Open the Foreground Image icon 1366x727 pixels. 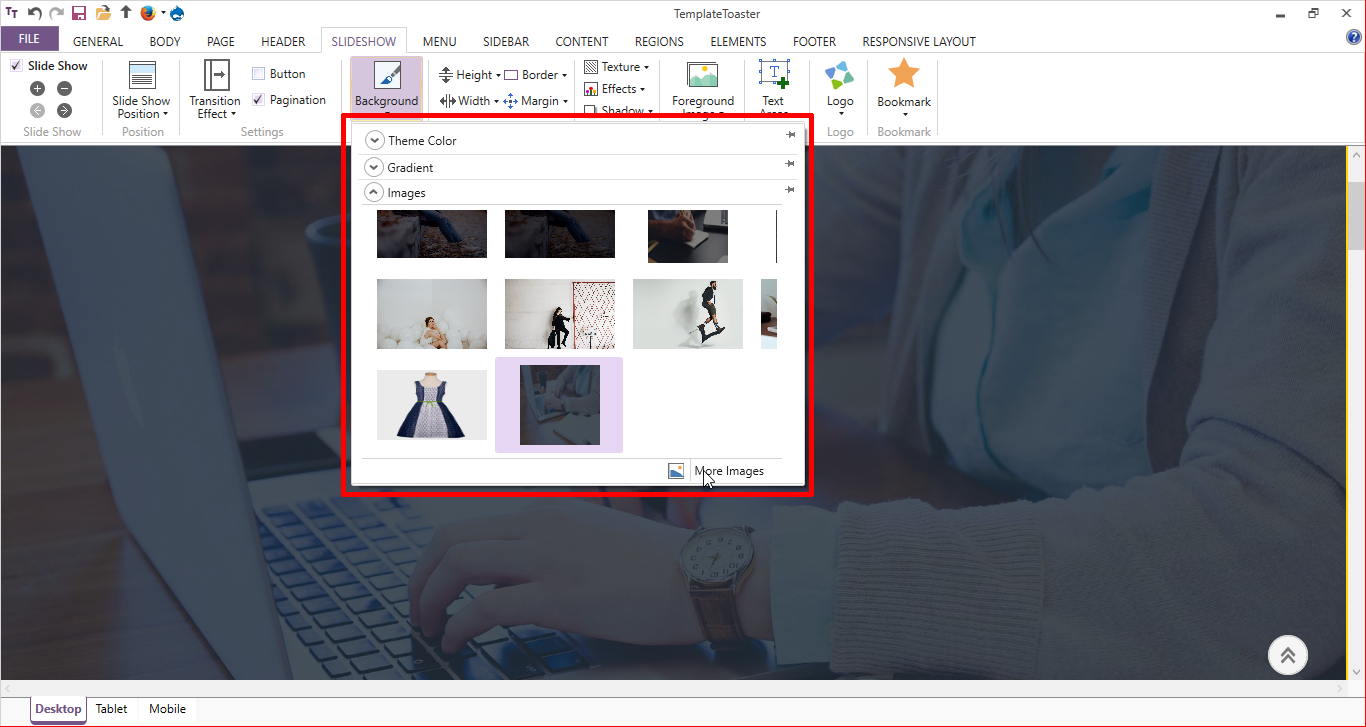(703, 75)
